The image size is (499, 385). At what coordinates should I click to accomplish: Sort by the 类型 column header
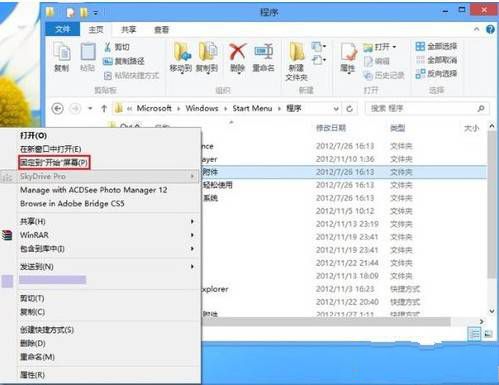[397, 128]
